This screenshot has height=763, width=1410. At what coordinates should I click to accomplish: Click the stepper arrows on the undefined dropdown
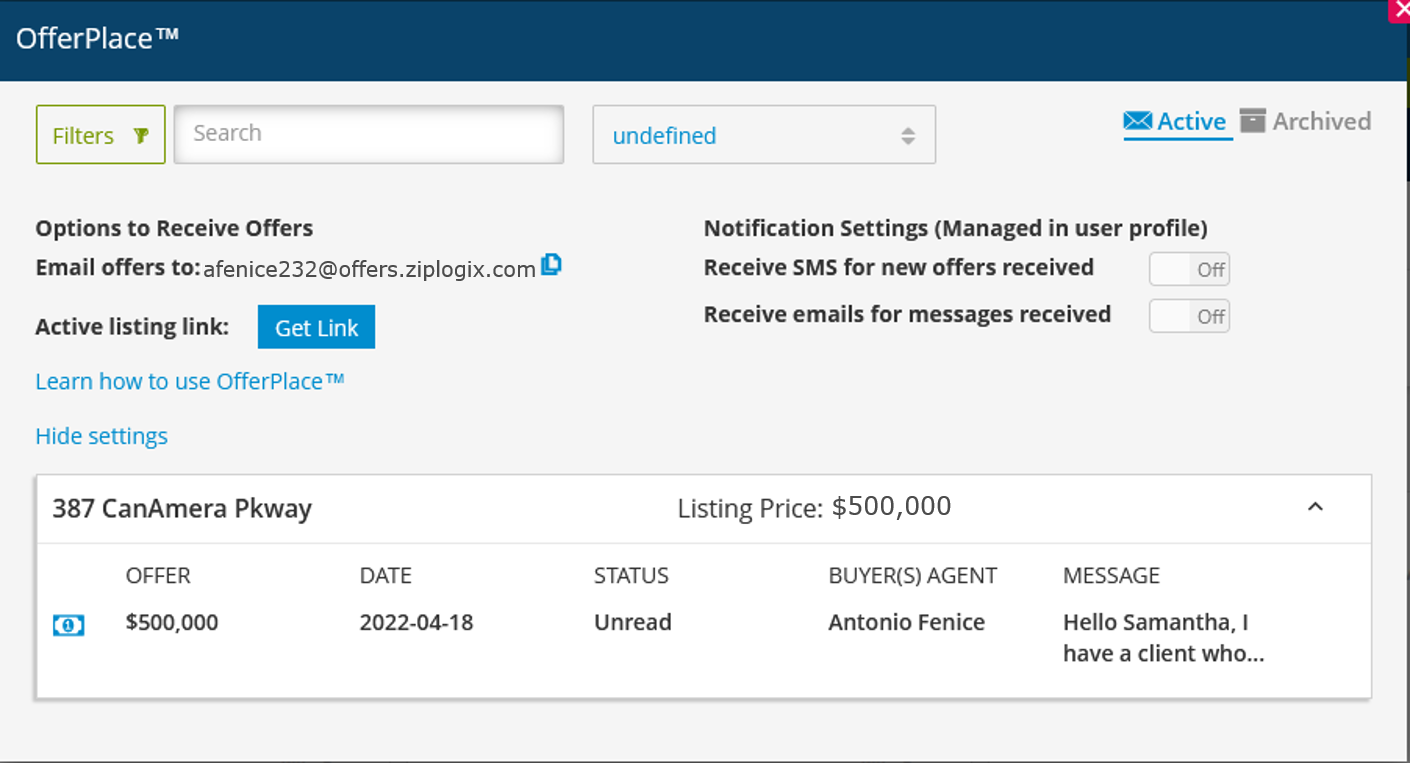click(908, 134)
